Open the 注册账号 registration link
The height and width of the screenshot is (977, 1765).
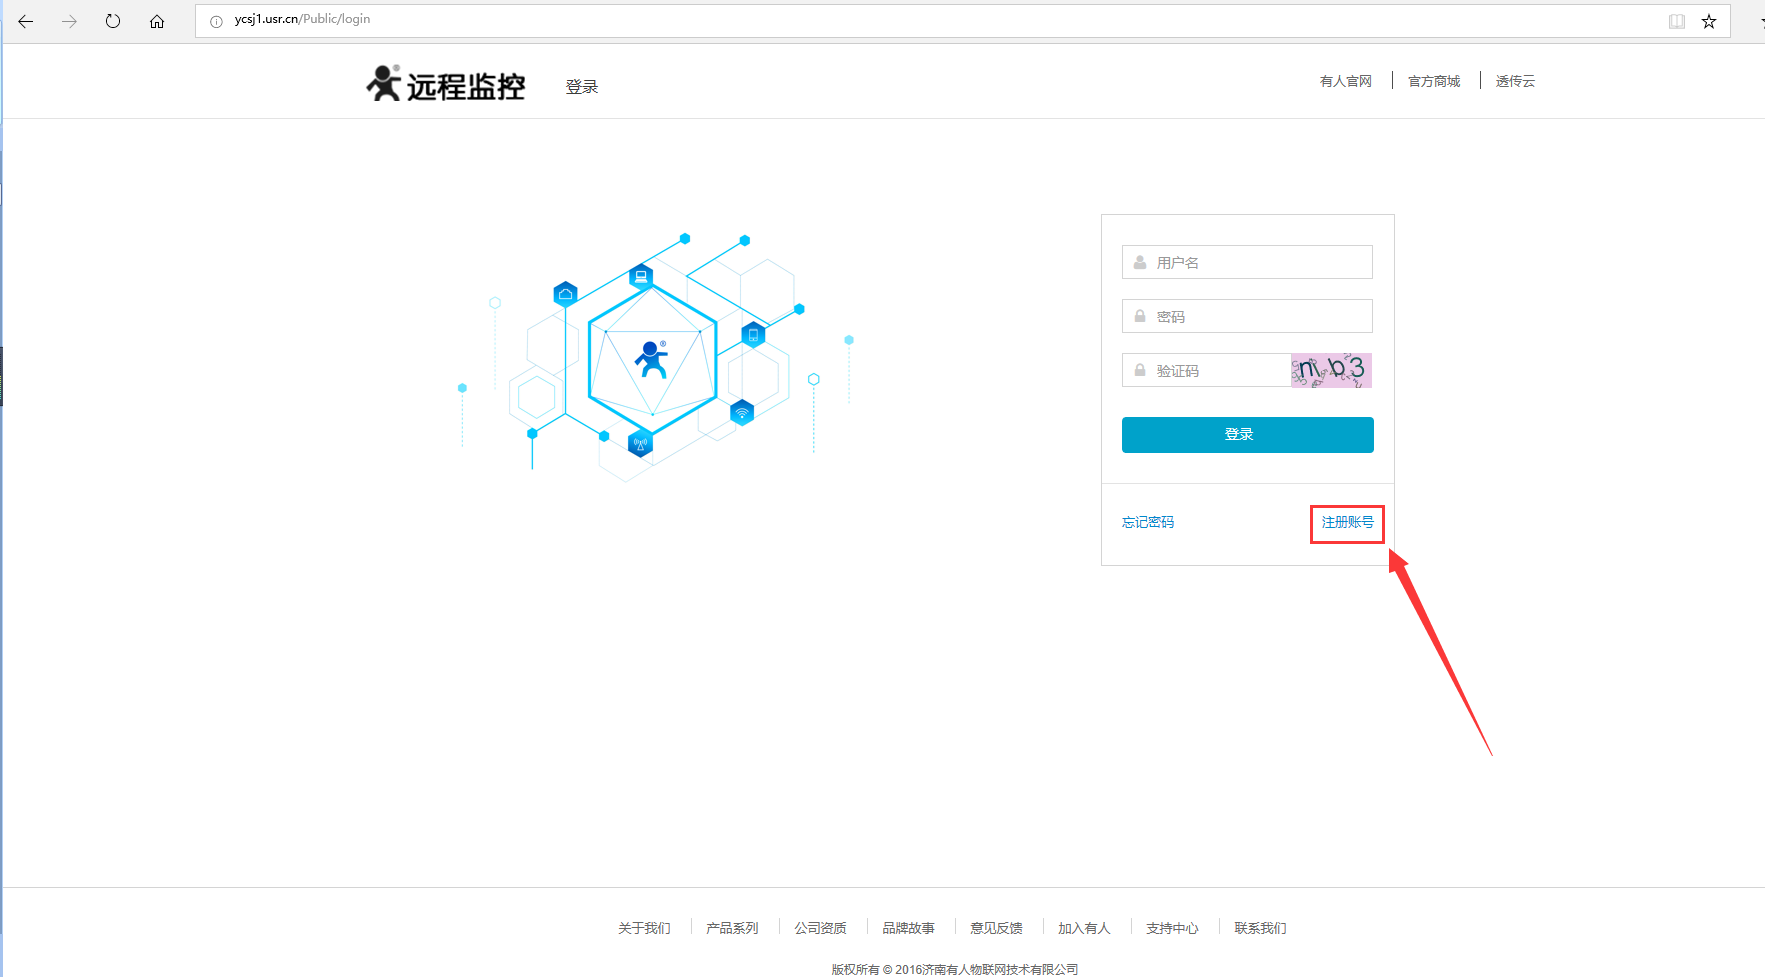pos(1347,522)
